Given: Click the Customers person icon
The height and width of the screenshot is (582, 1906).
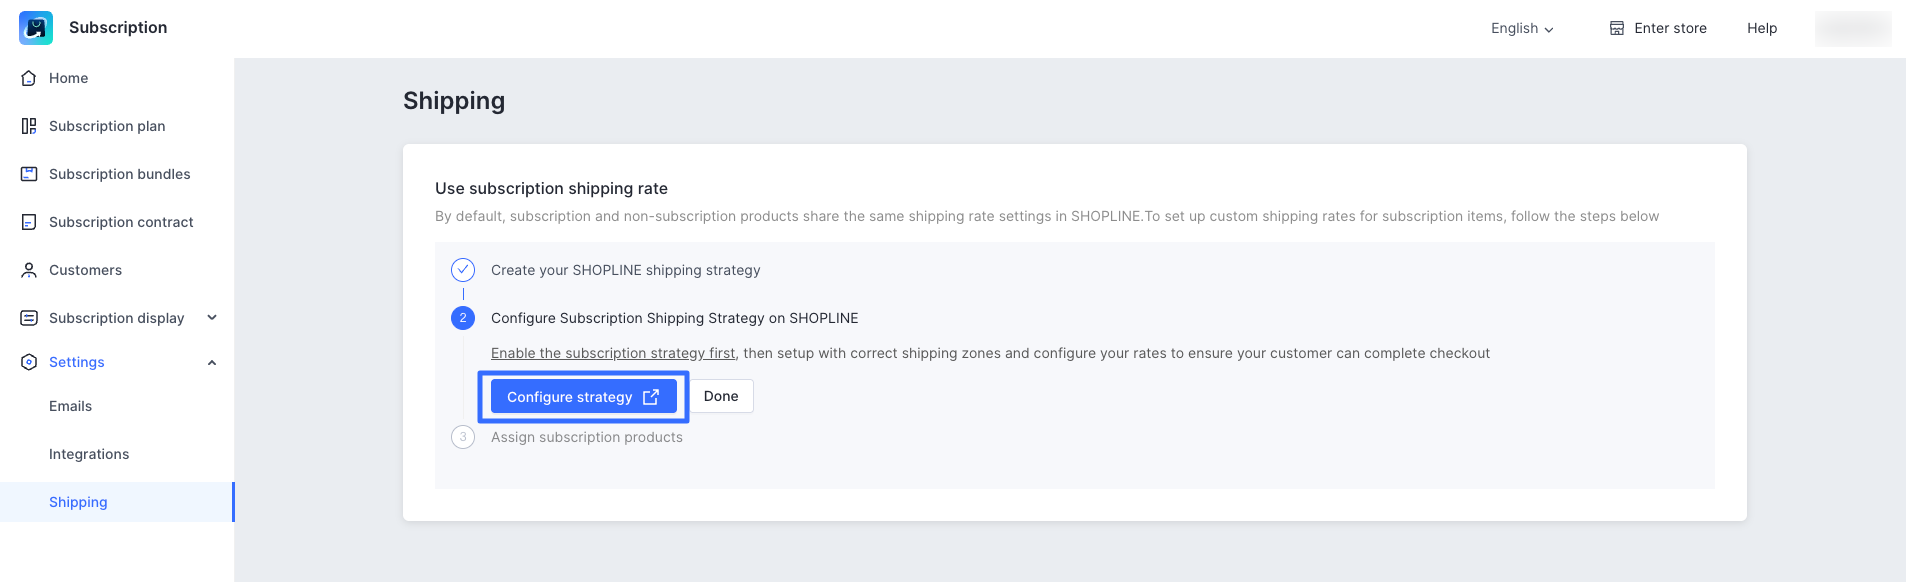Looking at the screenshot, I should pyautogui.click(x=29, y=270).
